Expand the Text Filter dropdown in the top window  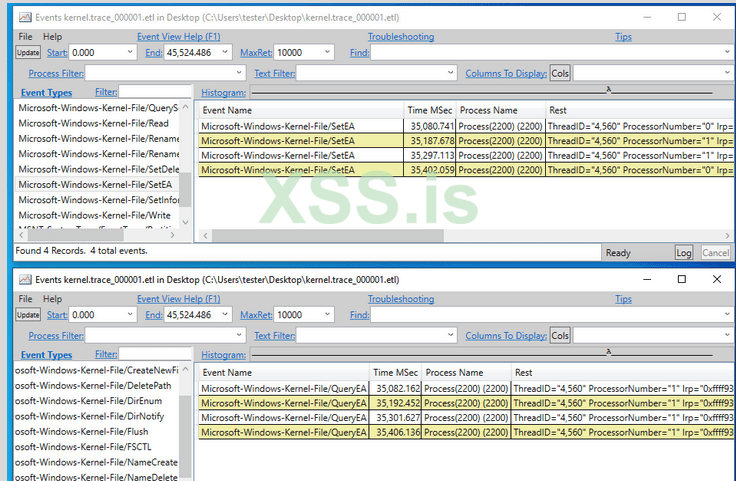450,73
